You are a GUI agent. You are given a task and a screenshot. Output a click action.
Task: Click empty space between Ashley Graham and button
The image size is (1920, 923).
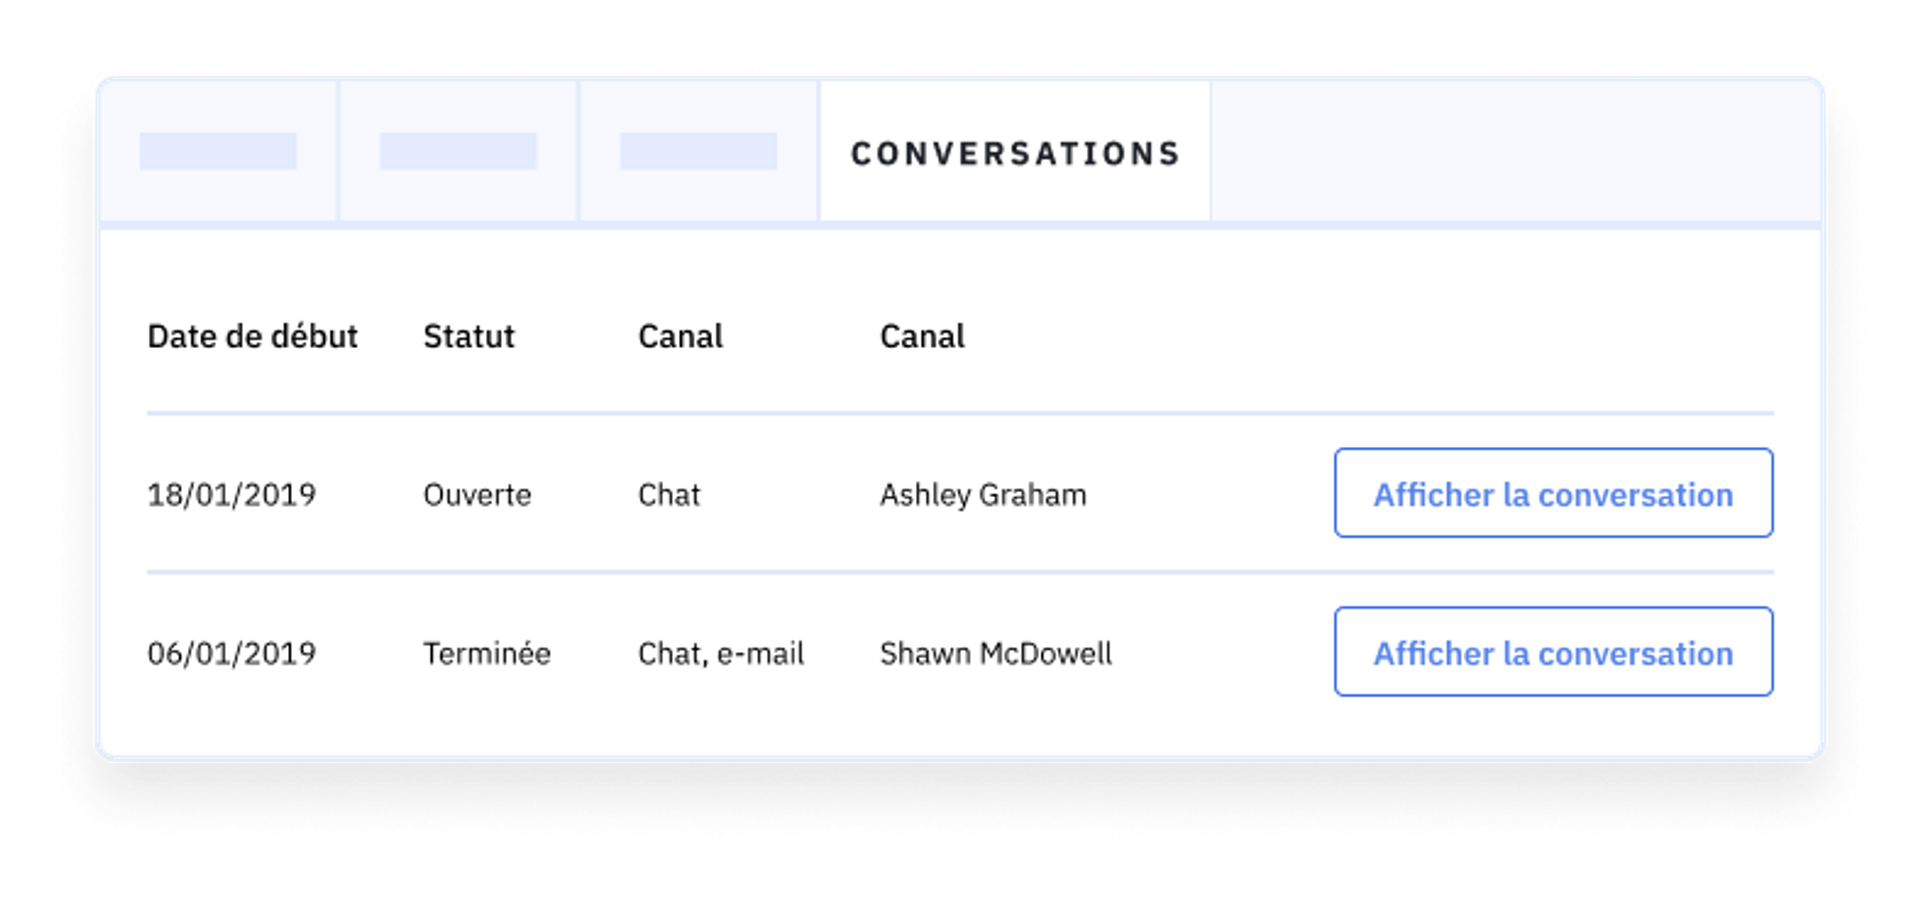click(1210, 495)
